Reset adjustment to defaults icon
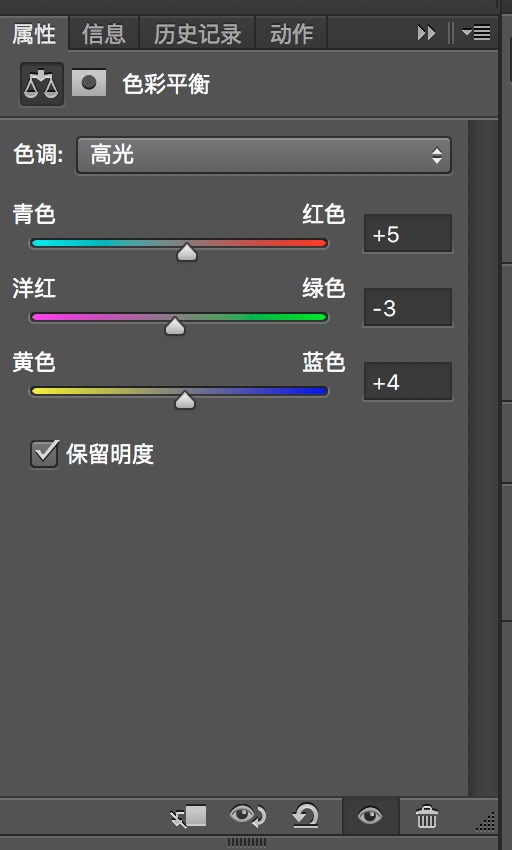512x850 pixels. (x=305, y=816)
